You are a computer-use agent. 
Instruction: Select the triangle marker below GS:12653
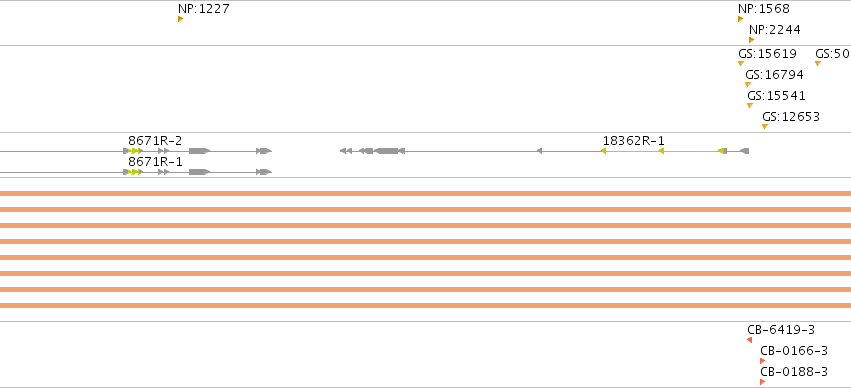coord(765,126)
